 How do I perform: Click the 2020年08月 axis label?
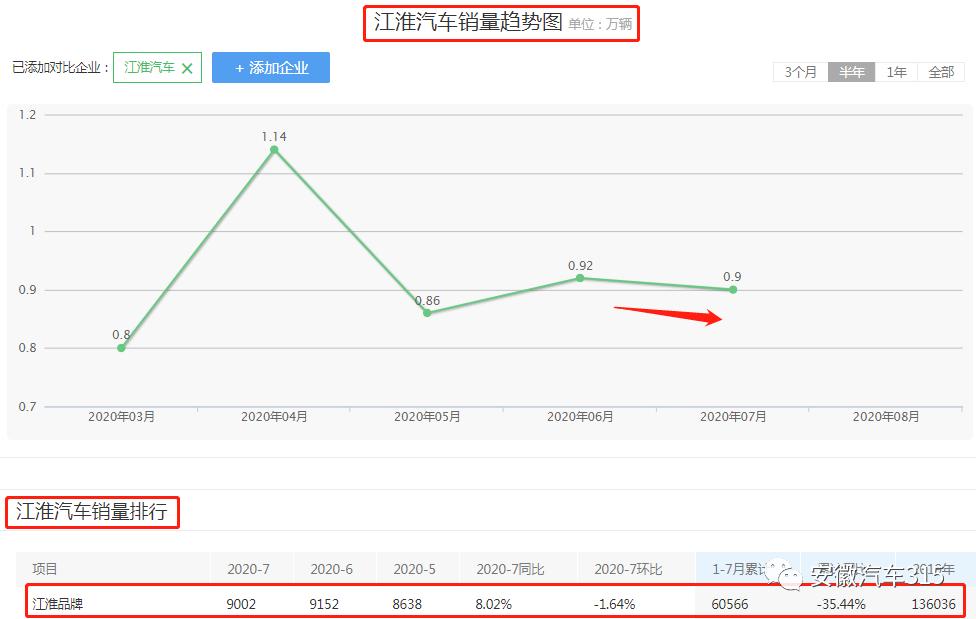click(885, 414)
